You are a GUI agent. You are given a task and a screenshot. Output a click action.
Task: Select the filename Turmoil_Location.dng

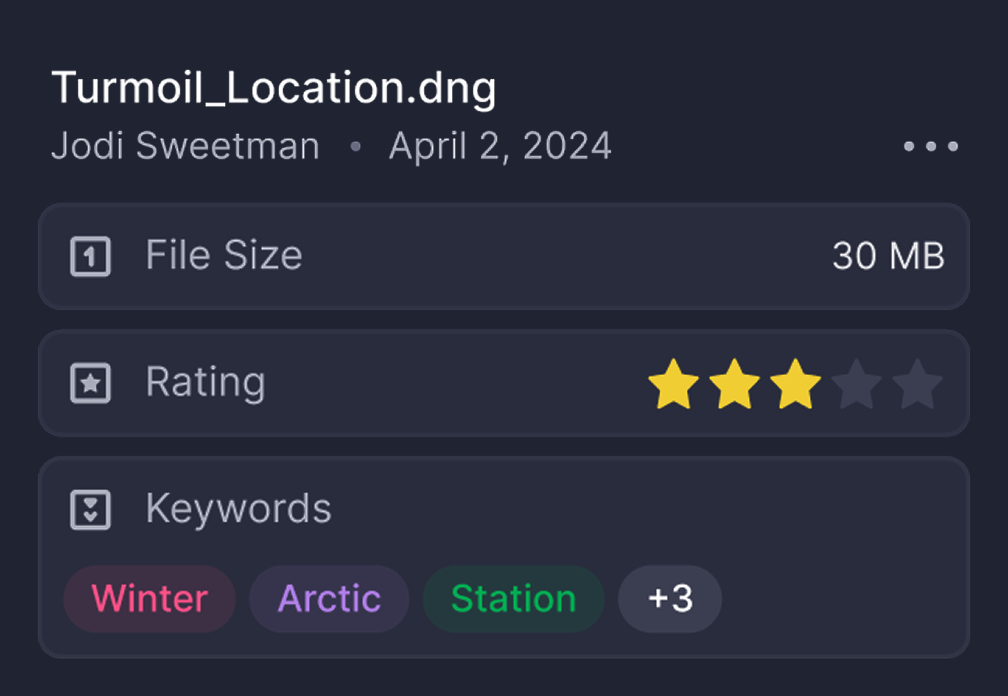(275, 88)
